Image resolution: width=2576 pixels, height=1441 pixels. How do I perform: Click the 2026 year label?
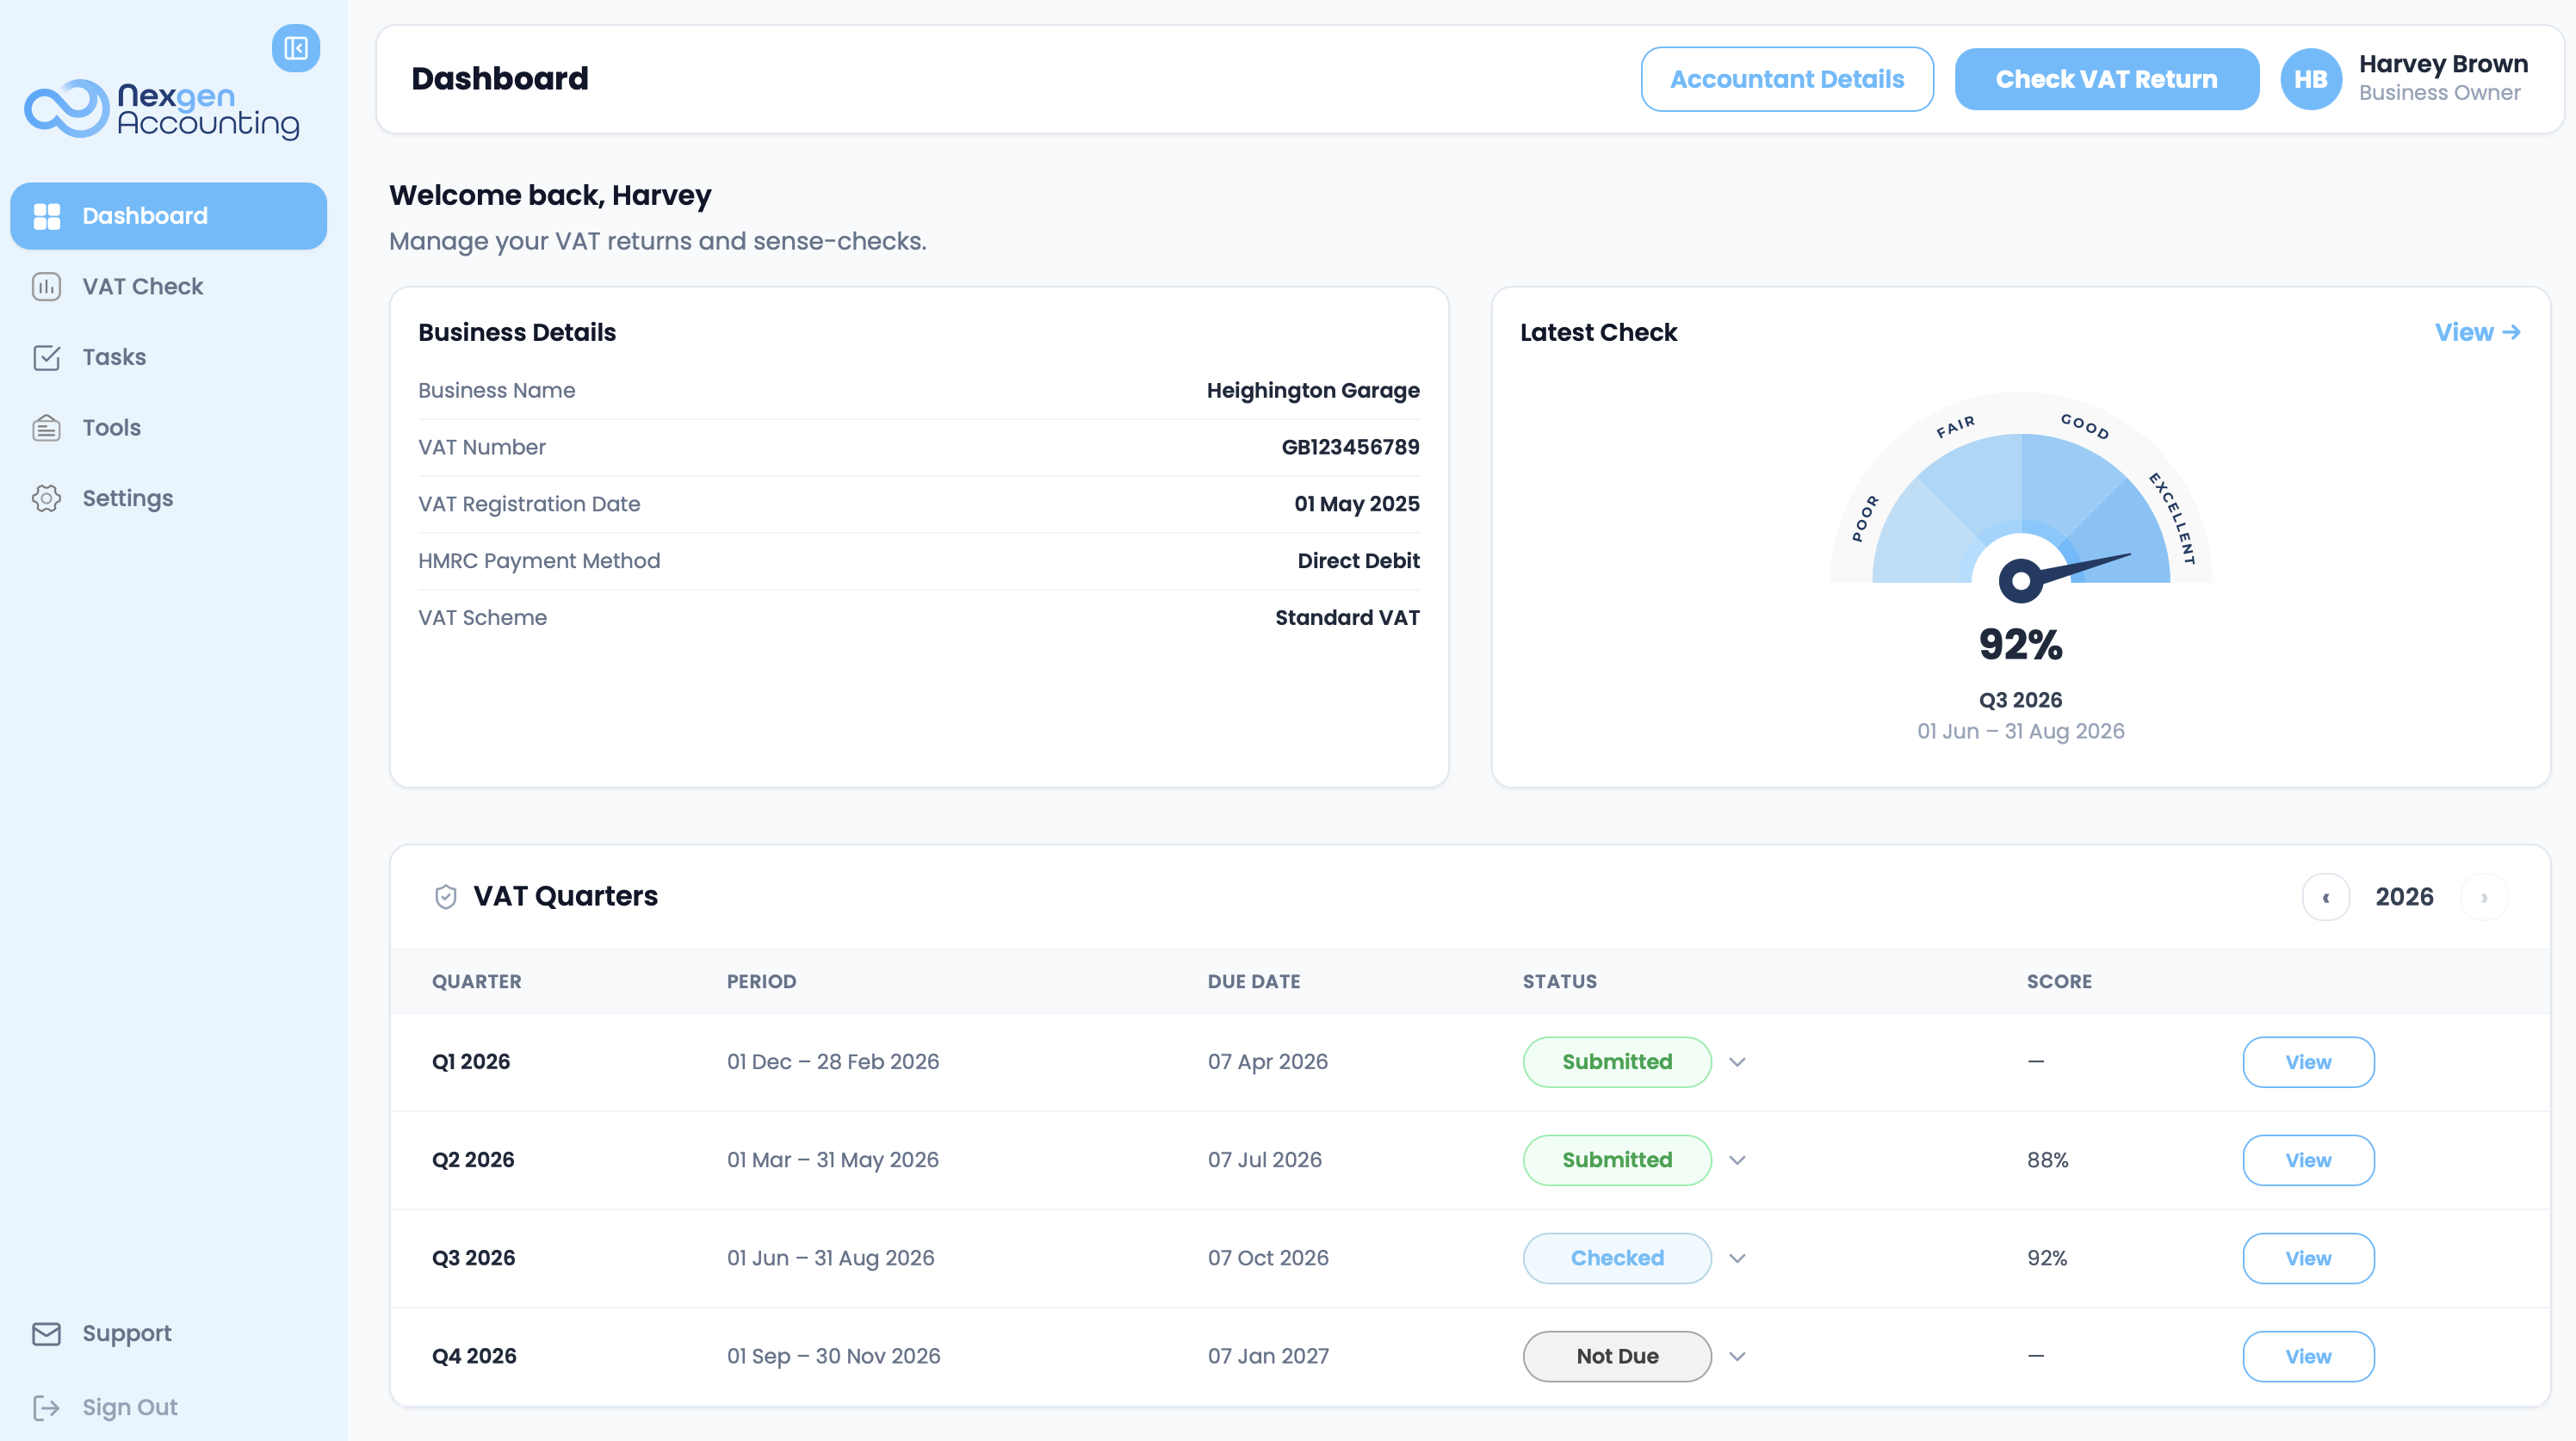2404,897
